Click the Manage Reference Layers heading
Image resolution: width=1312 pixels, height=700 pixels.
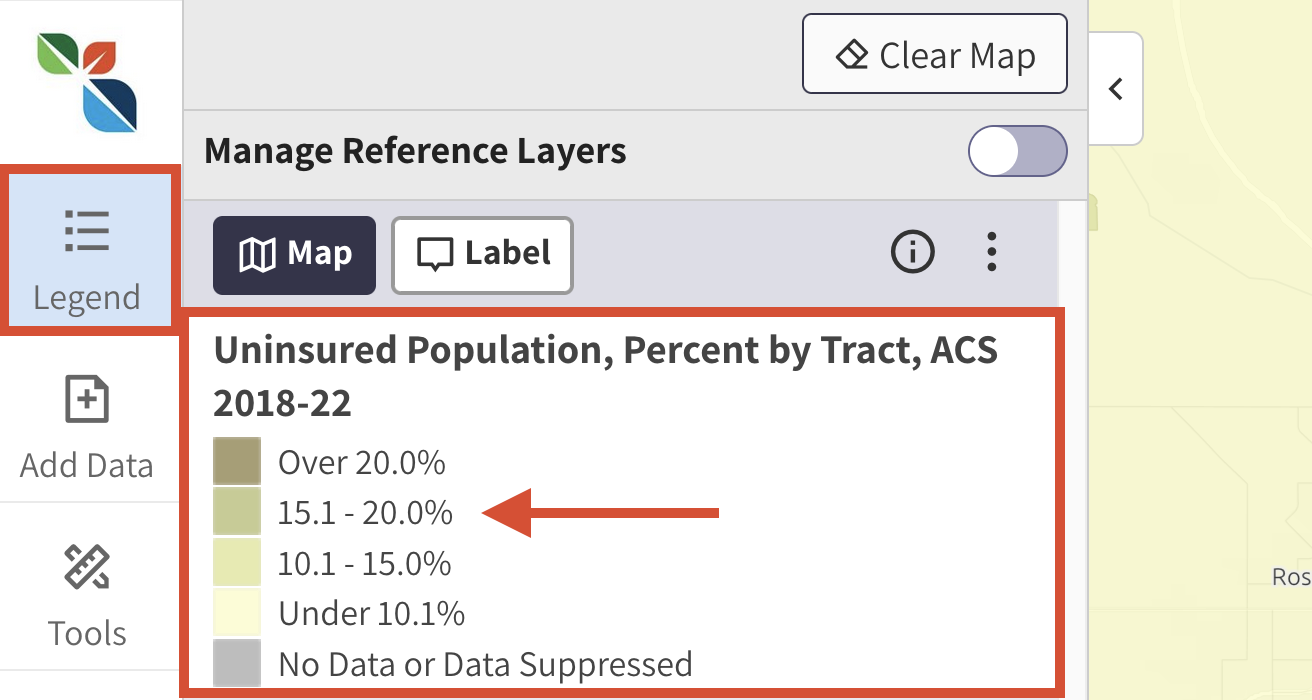coord(415,150)
